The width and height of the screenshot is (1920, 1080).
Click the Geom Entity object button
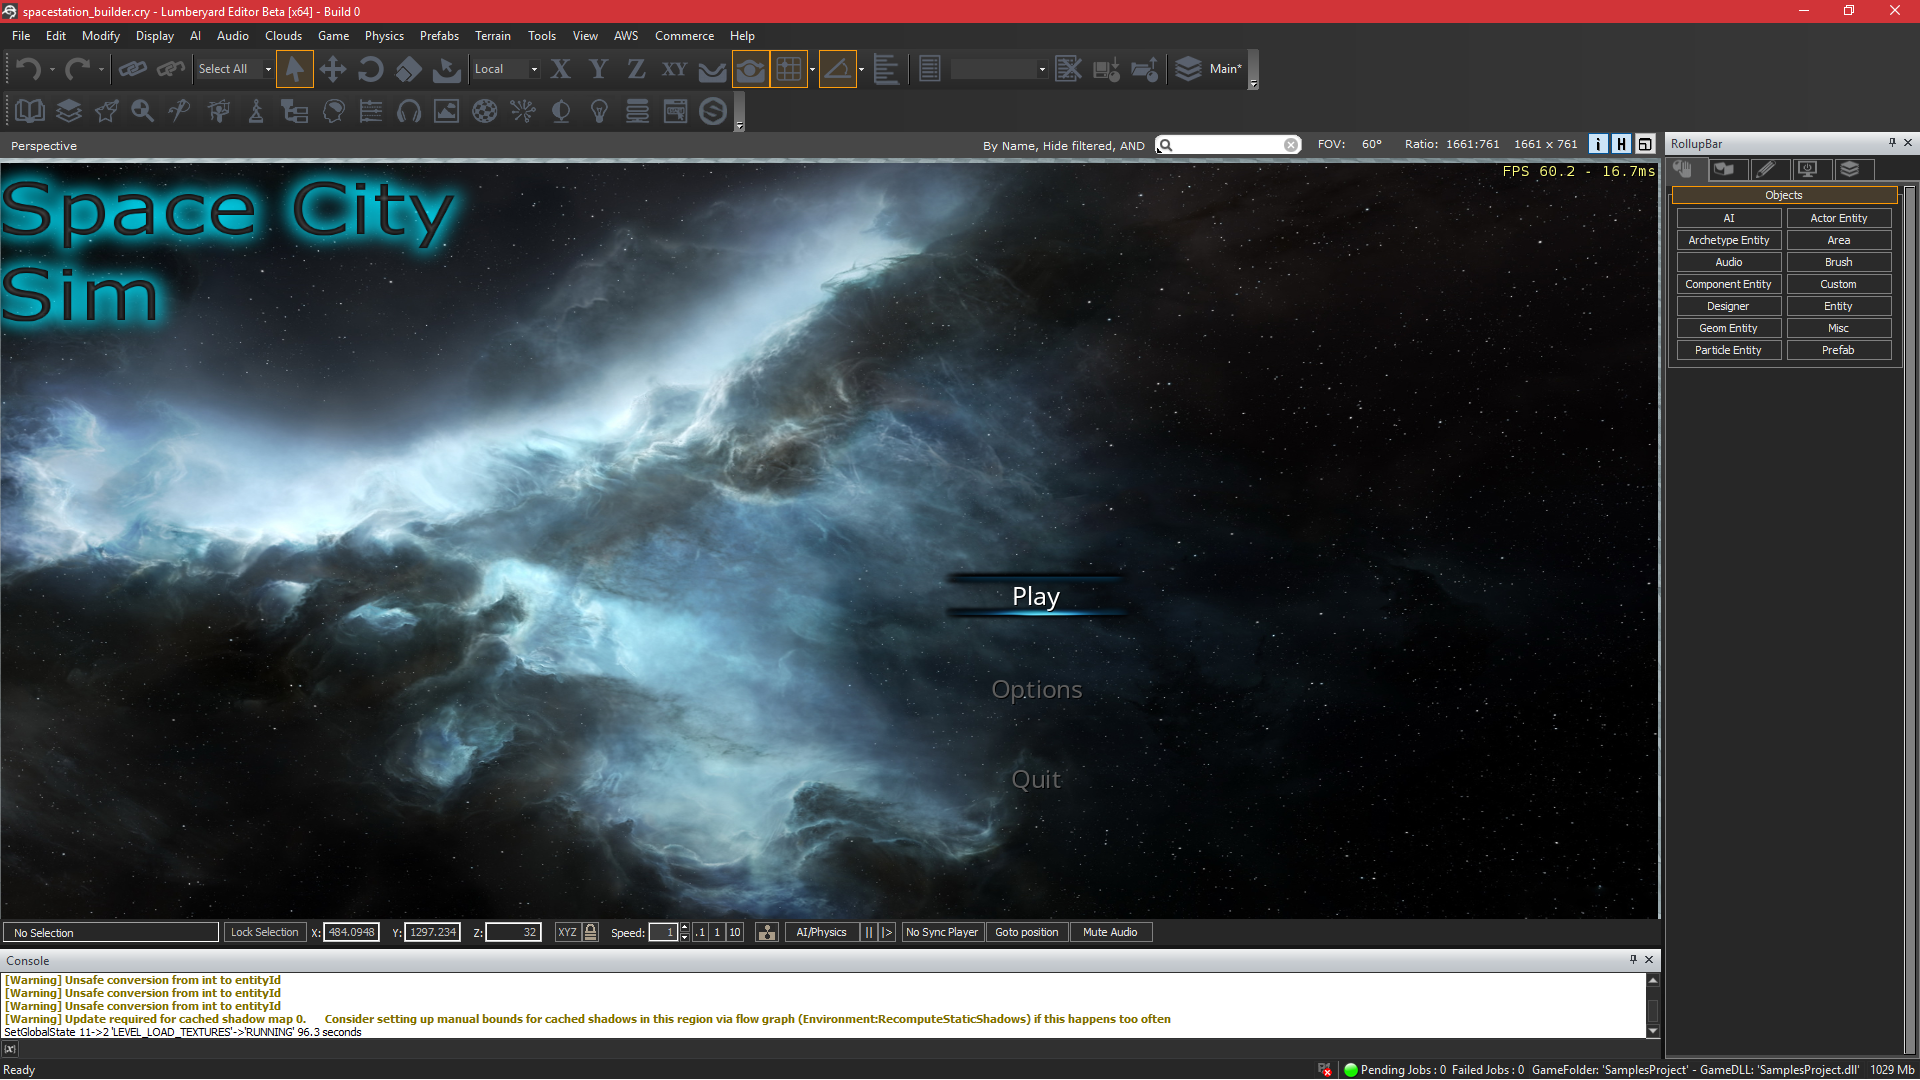pyautogui.click(x=1727, y=328)
